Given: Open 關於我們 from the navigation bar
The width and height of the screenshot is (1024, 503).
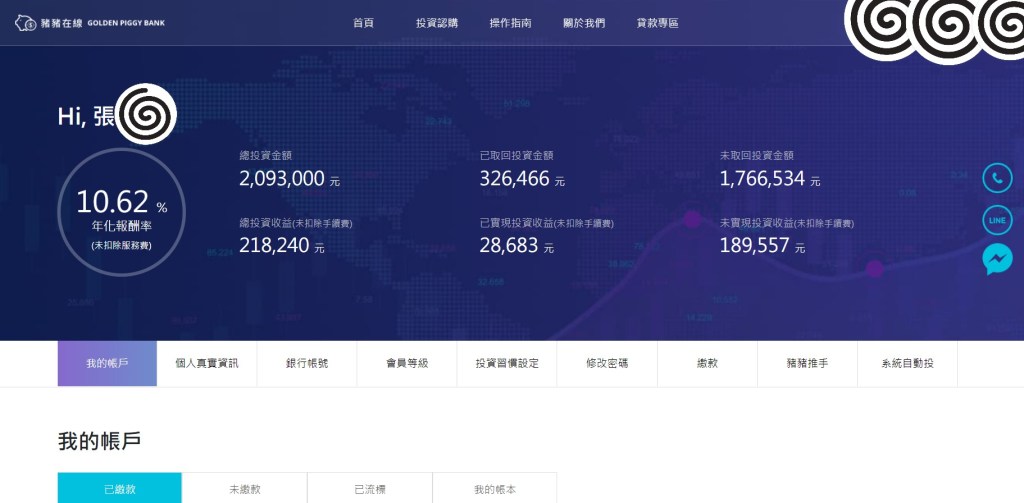Looking at the screenshot, I should [584, 23].
